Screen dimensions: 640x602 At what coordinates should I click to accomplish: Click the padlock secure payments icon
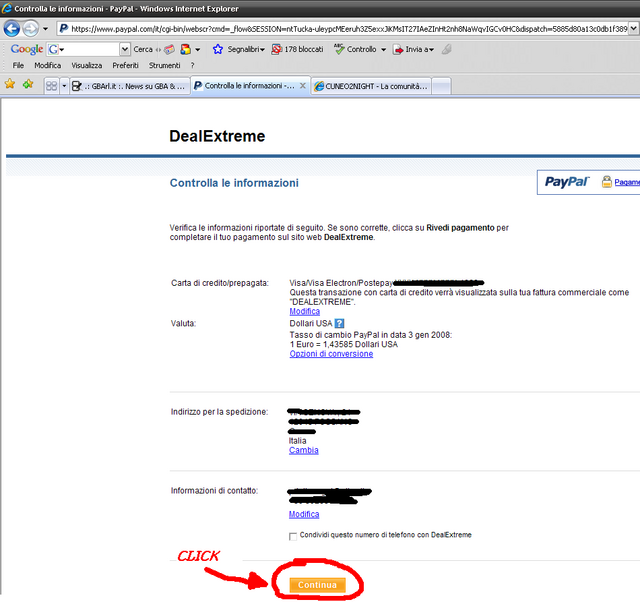point(607,182)
